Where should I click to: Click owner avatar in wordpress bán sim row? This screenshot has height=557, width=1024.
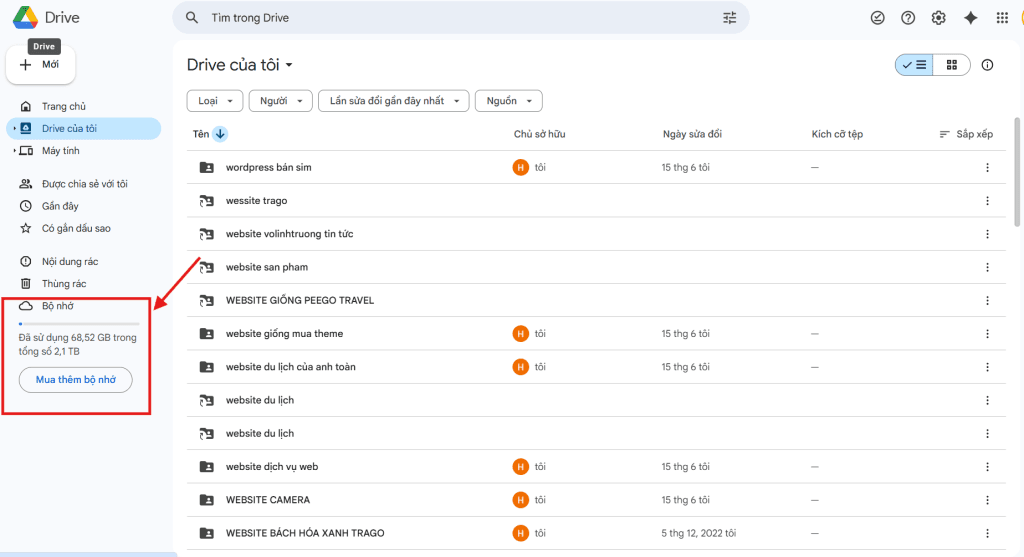520,167
